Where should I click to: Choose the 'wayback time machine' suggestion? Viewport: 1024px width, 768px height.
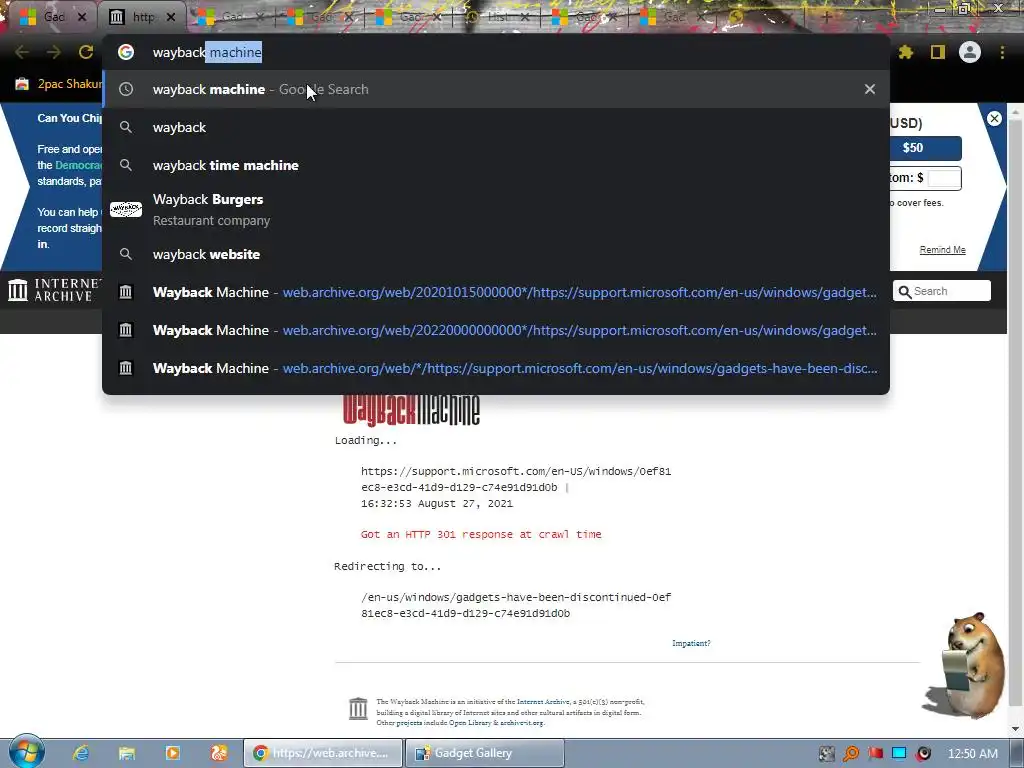tap(496, 165)
